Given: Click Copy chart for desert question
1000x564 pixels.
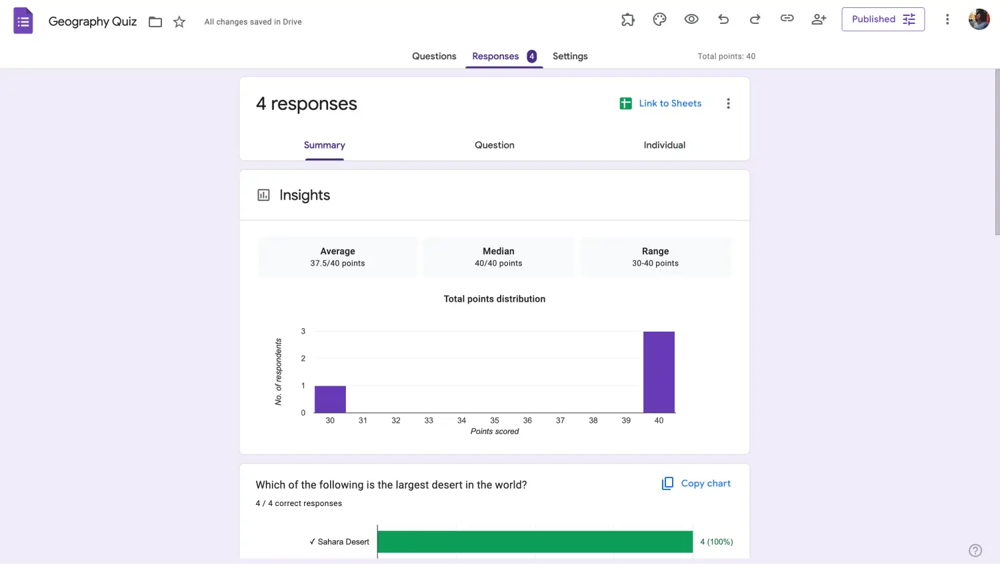Looking at the screenshot, I should click(x=696, y=484).
